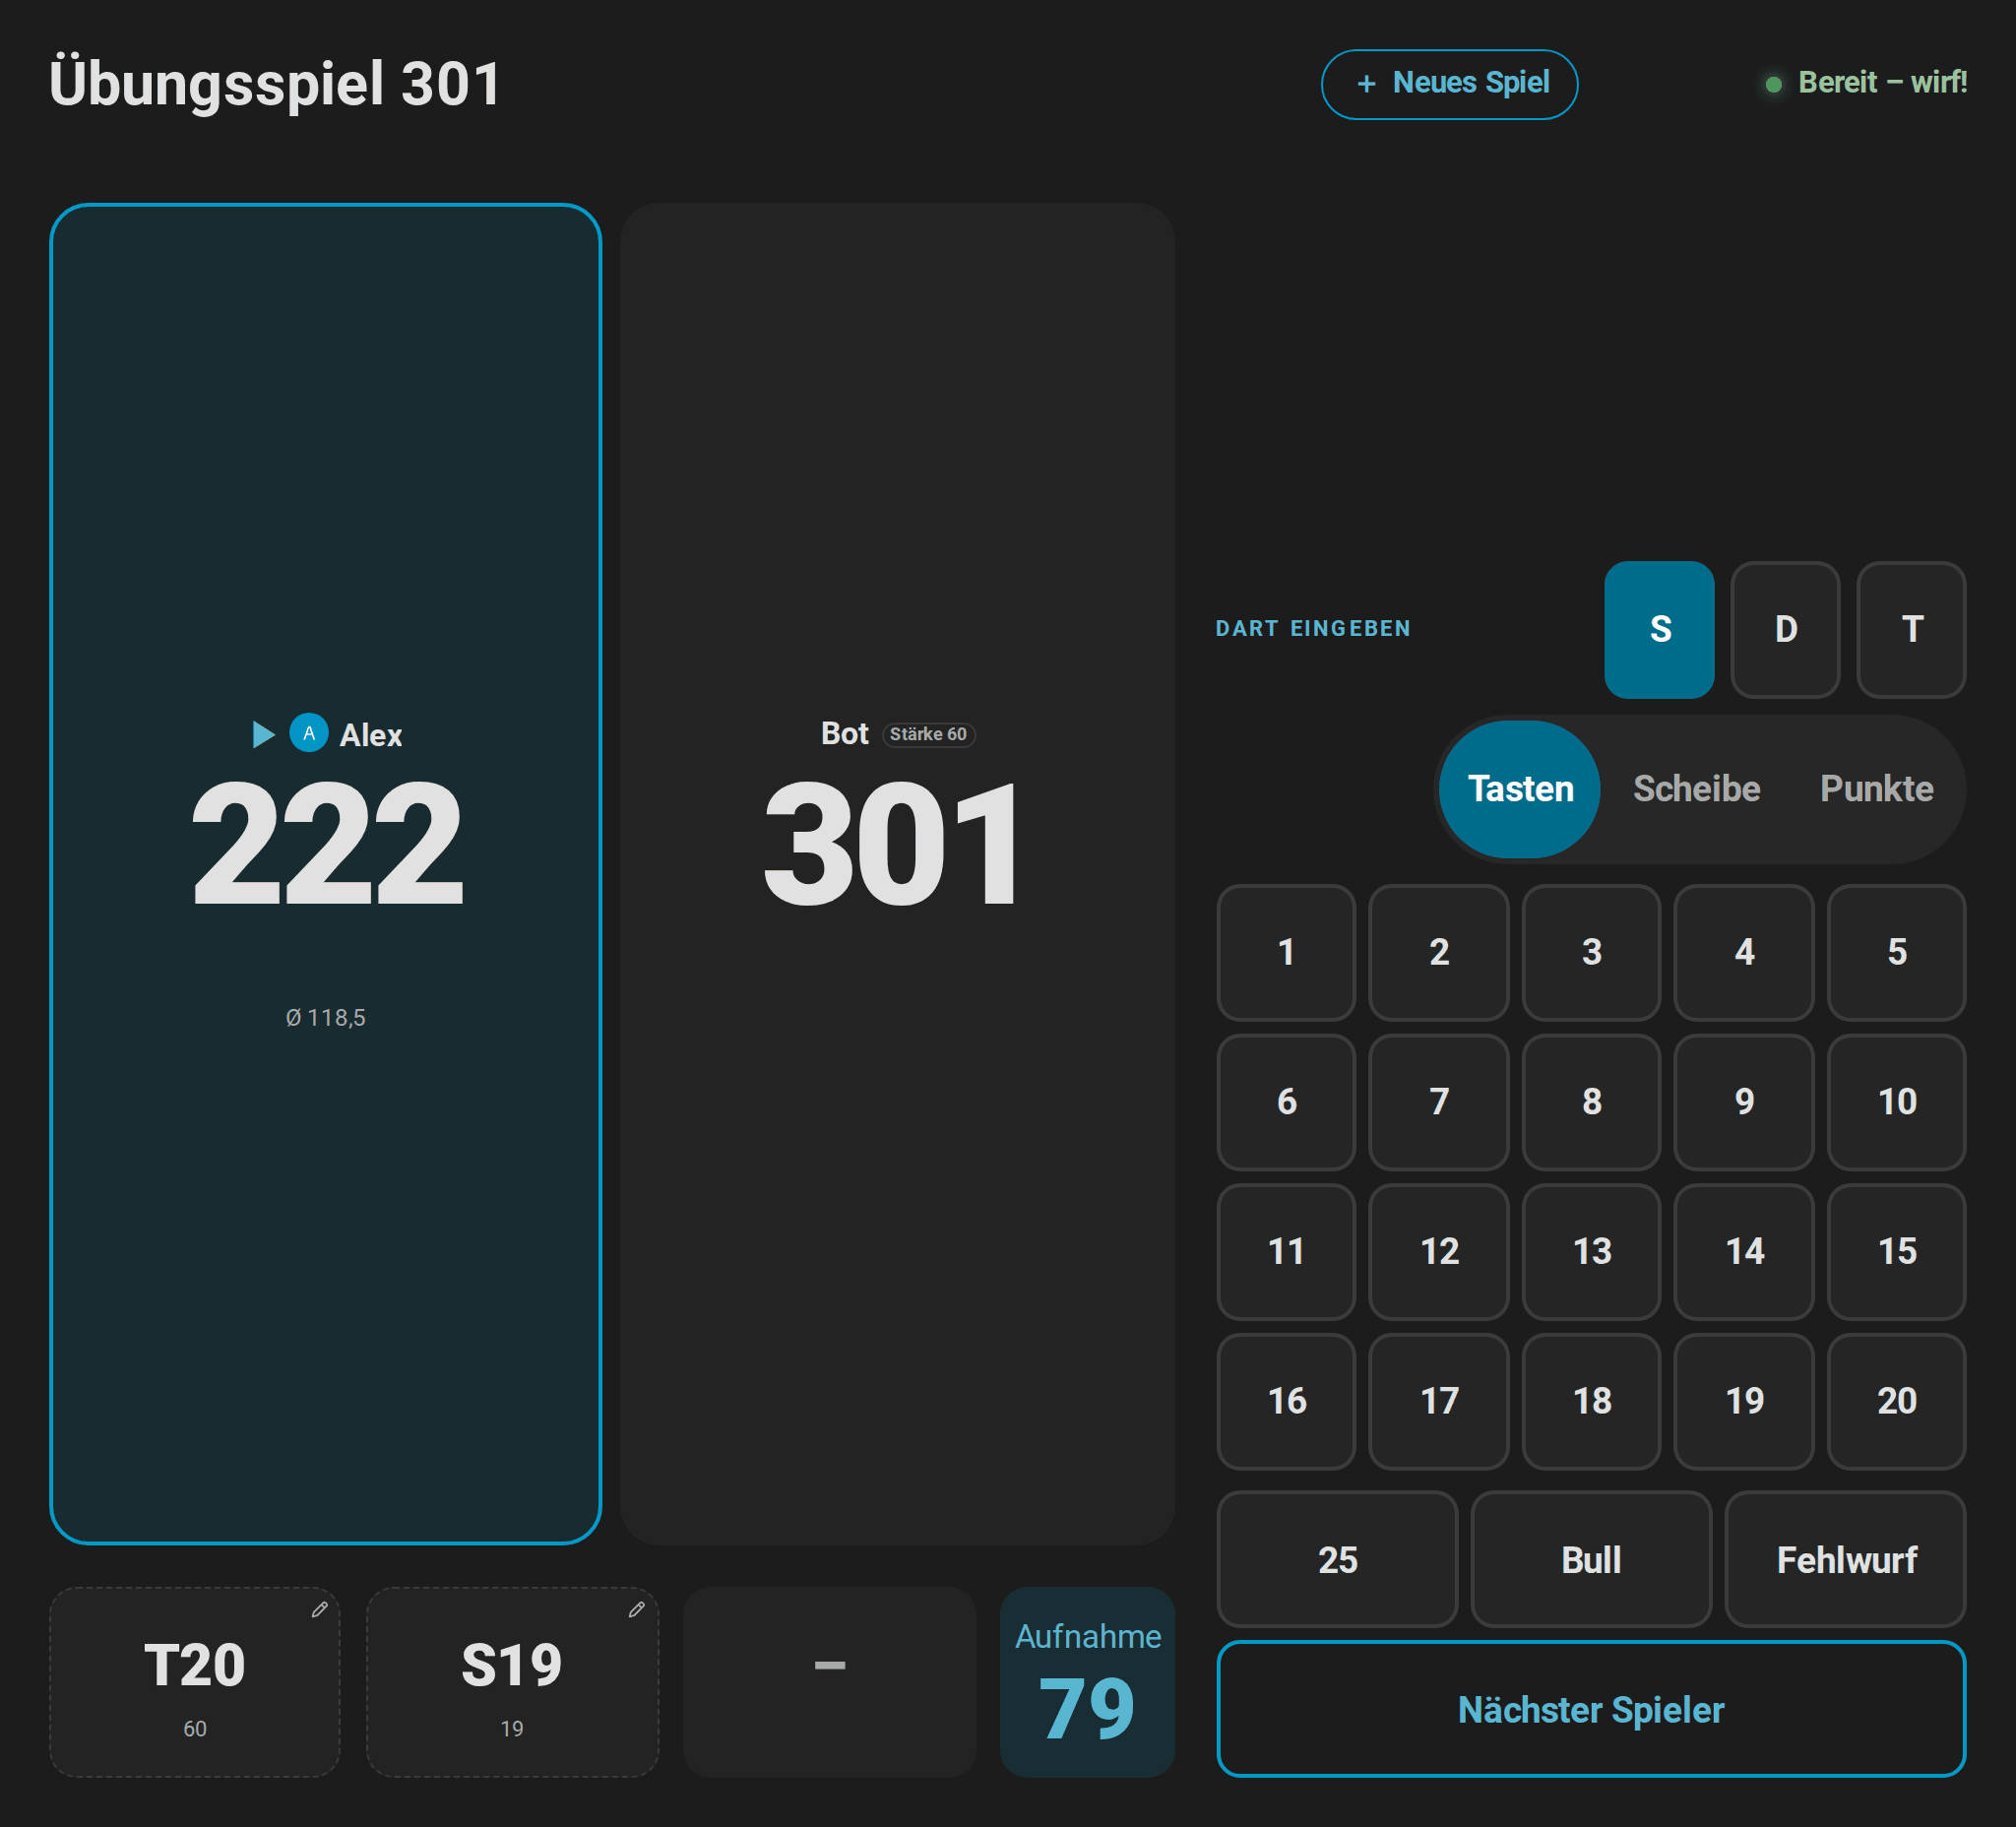Tap number key 19
Image resolution: width=2016 pixels, height=1827 pixels.
(1744, 1401)
